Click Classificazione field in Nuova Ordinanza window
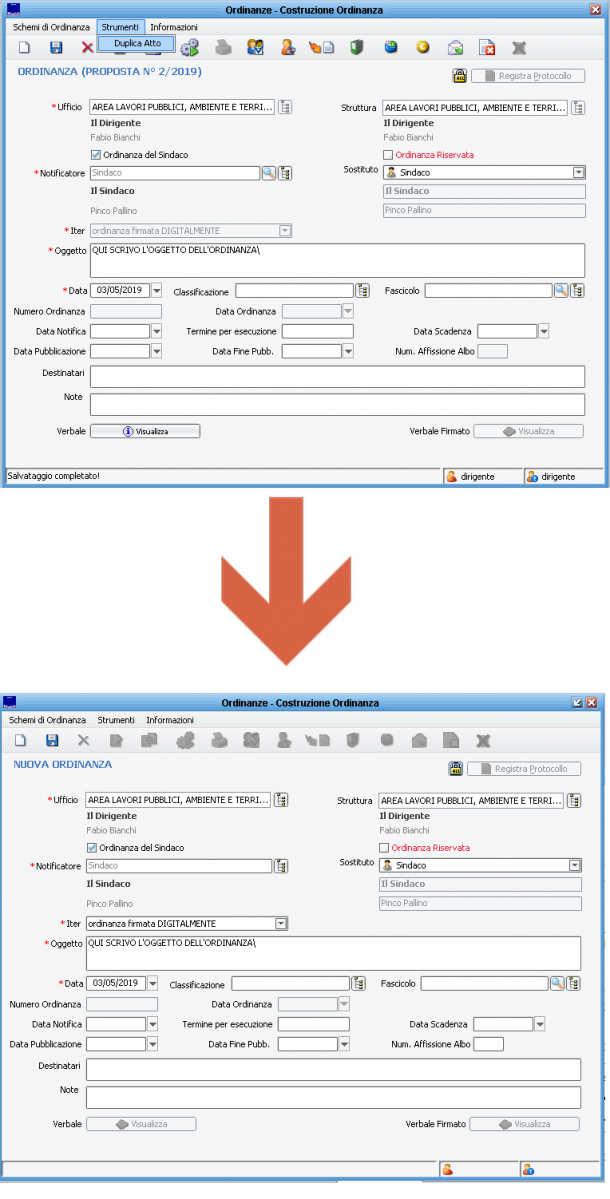610x1199 pixels. pos(290,983)
